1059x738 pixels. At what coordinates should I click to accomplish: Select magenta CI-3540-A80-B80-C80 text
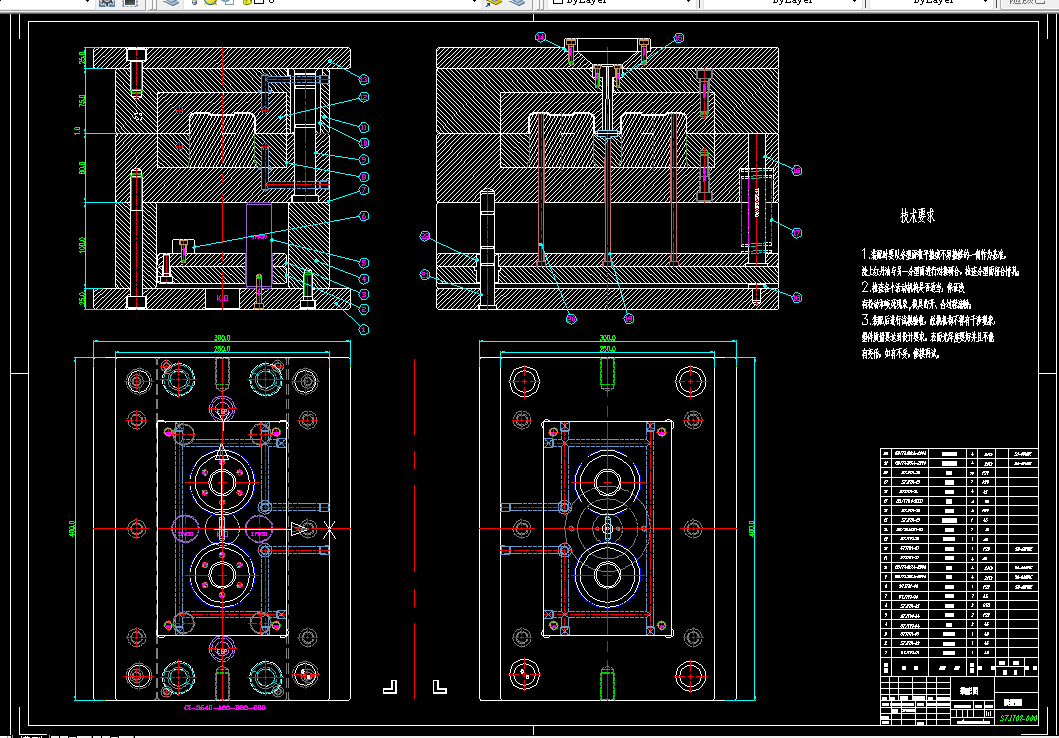(x=224, y=708)
